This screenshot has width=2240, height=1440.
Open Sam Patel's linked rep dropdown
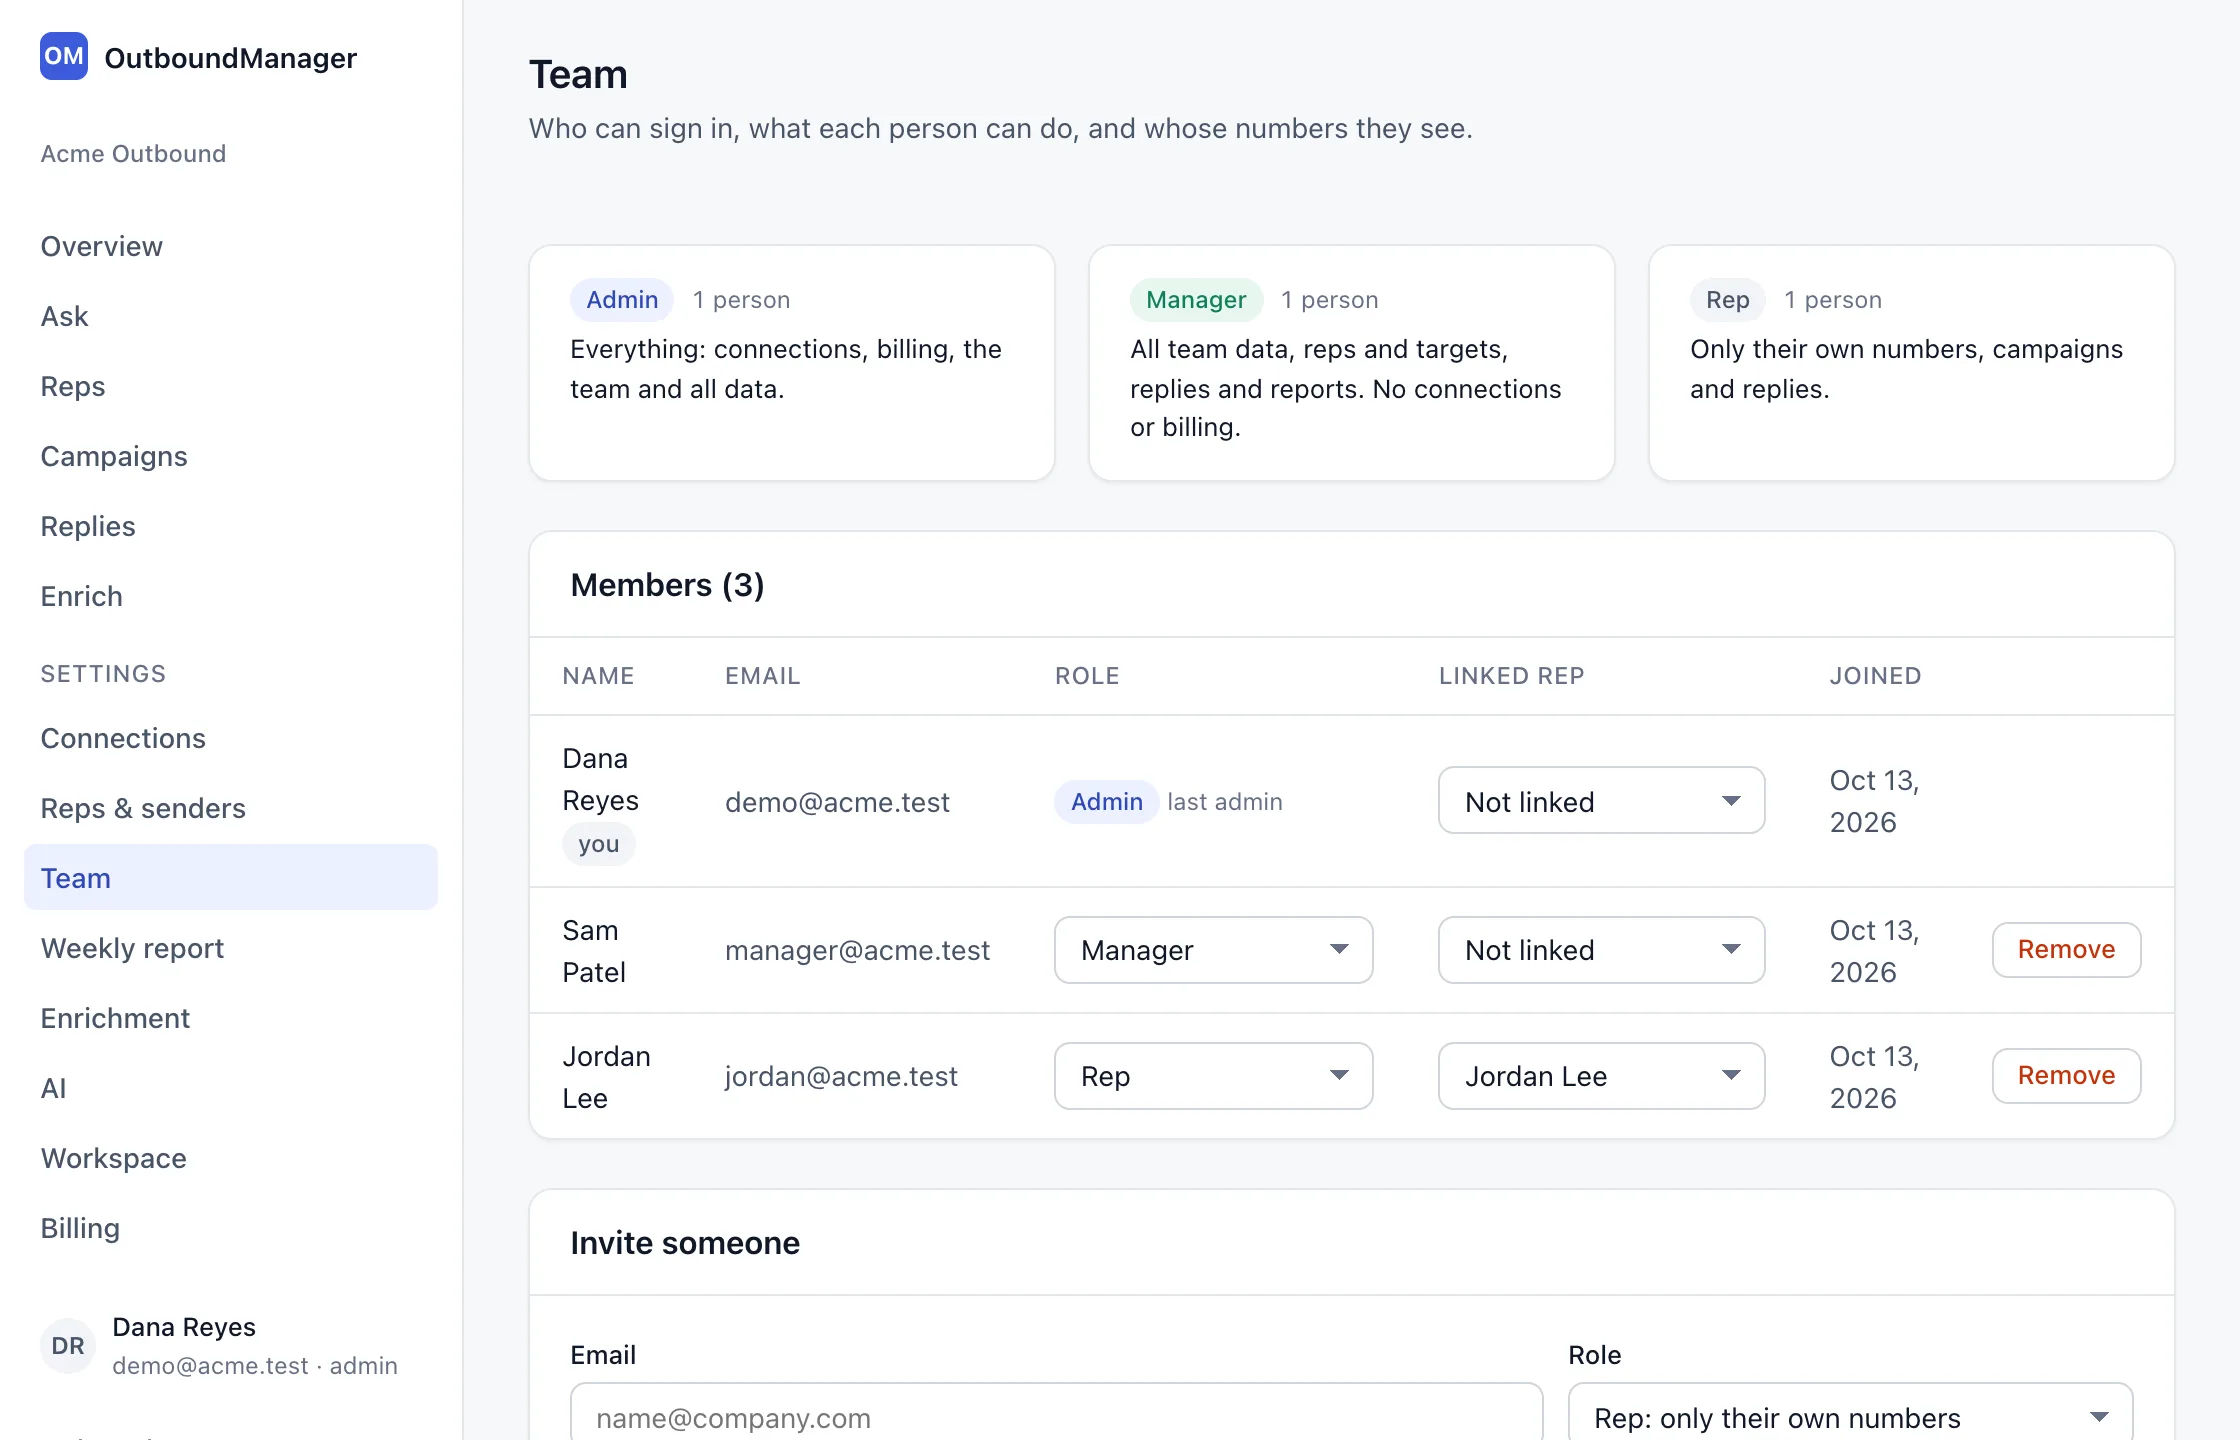coord(1601,950)
